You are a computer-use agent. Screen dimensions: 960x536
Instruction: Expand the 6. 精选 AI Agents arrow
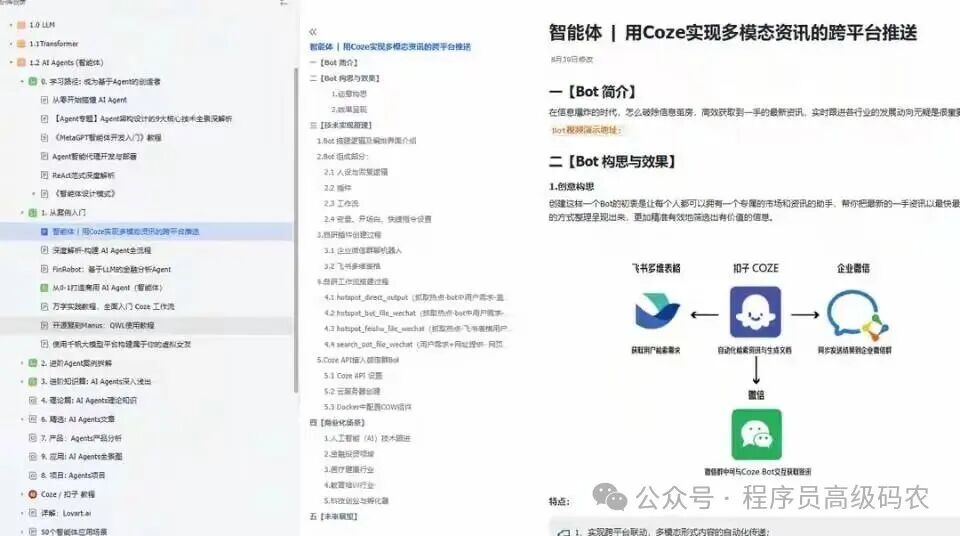tap(22, 419)
